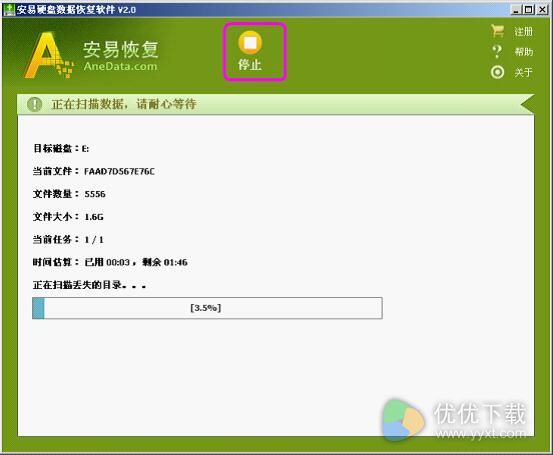The image size is (553, 455).
Task: Minimize the data recovery window
Action: click(516, 10)
